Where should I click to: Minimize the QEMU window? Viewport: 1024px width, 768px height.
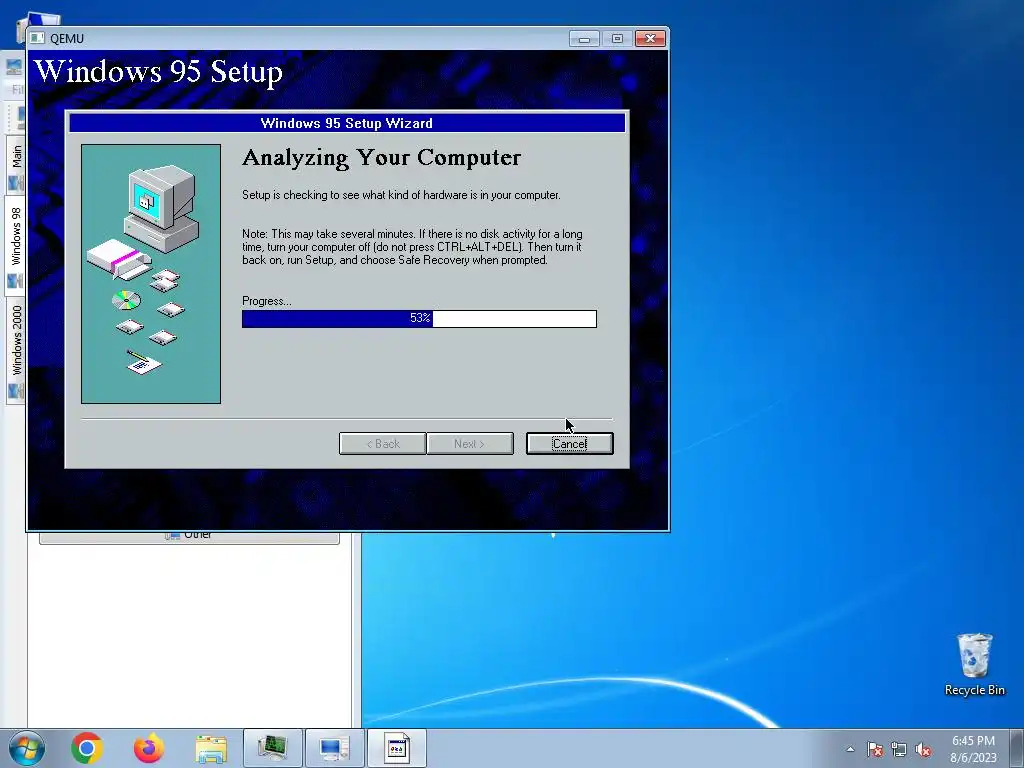584,39
